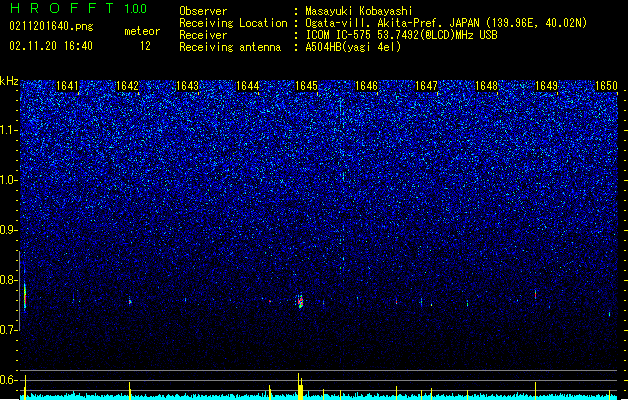The width and height of the screenshot is (629, 400).
Task: Click the 1644 time marker
Action: pos(248,86)
